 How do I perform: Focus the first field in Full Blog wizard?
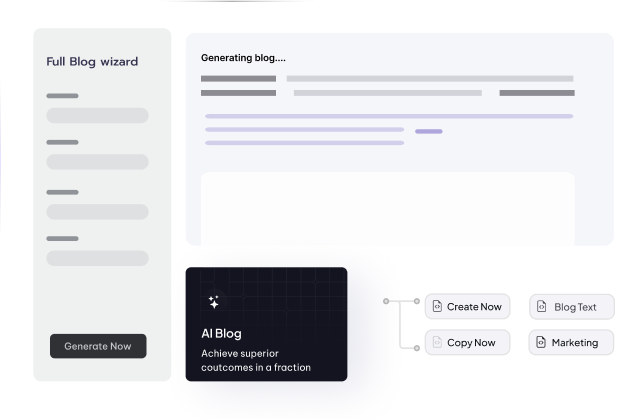97,115
